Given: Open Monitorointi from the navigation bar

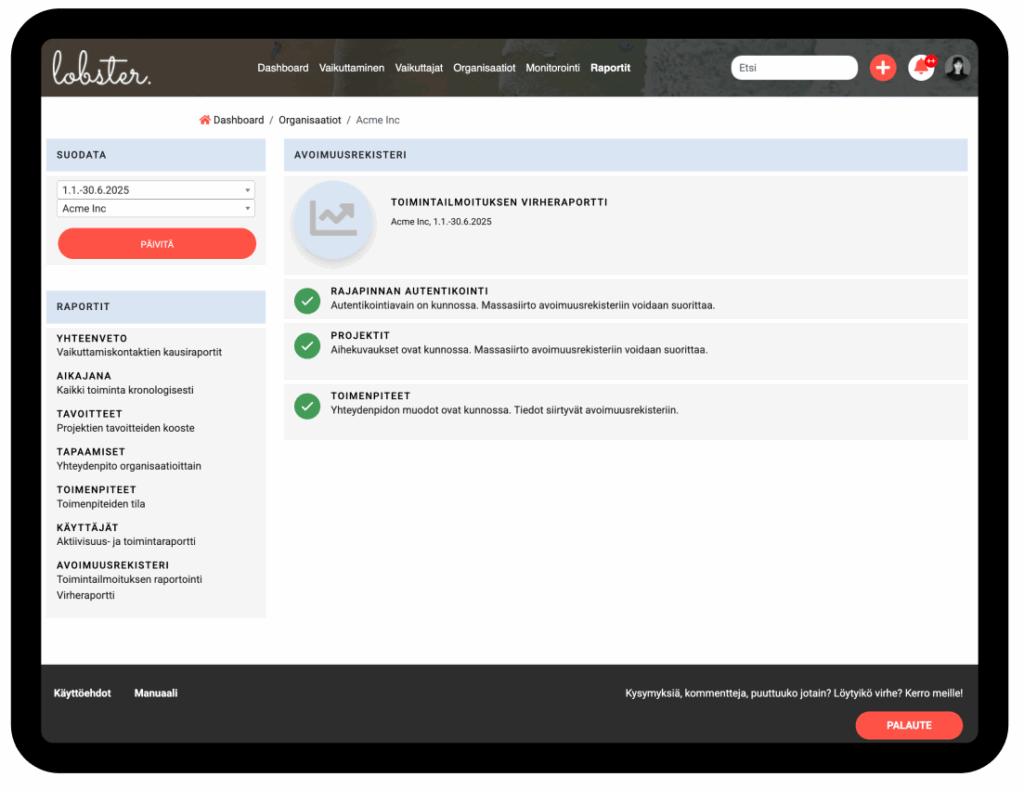Looking at the screenshot, I should pos(553,68).
